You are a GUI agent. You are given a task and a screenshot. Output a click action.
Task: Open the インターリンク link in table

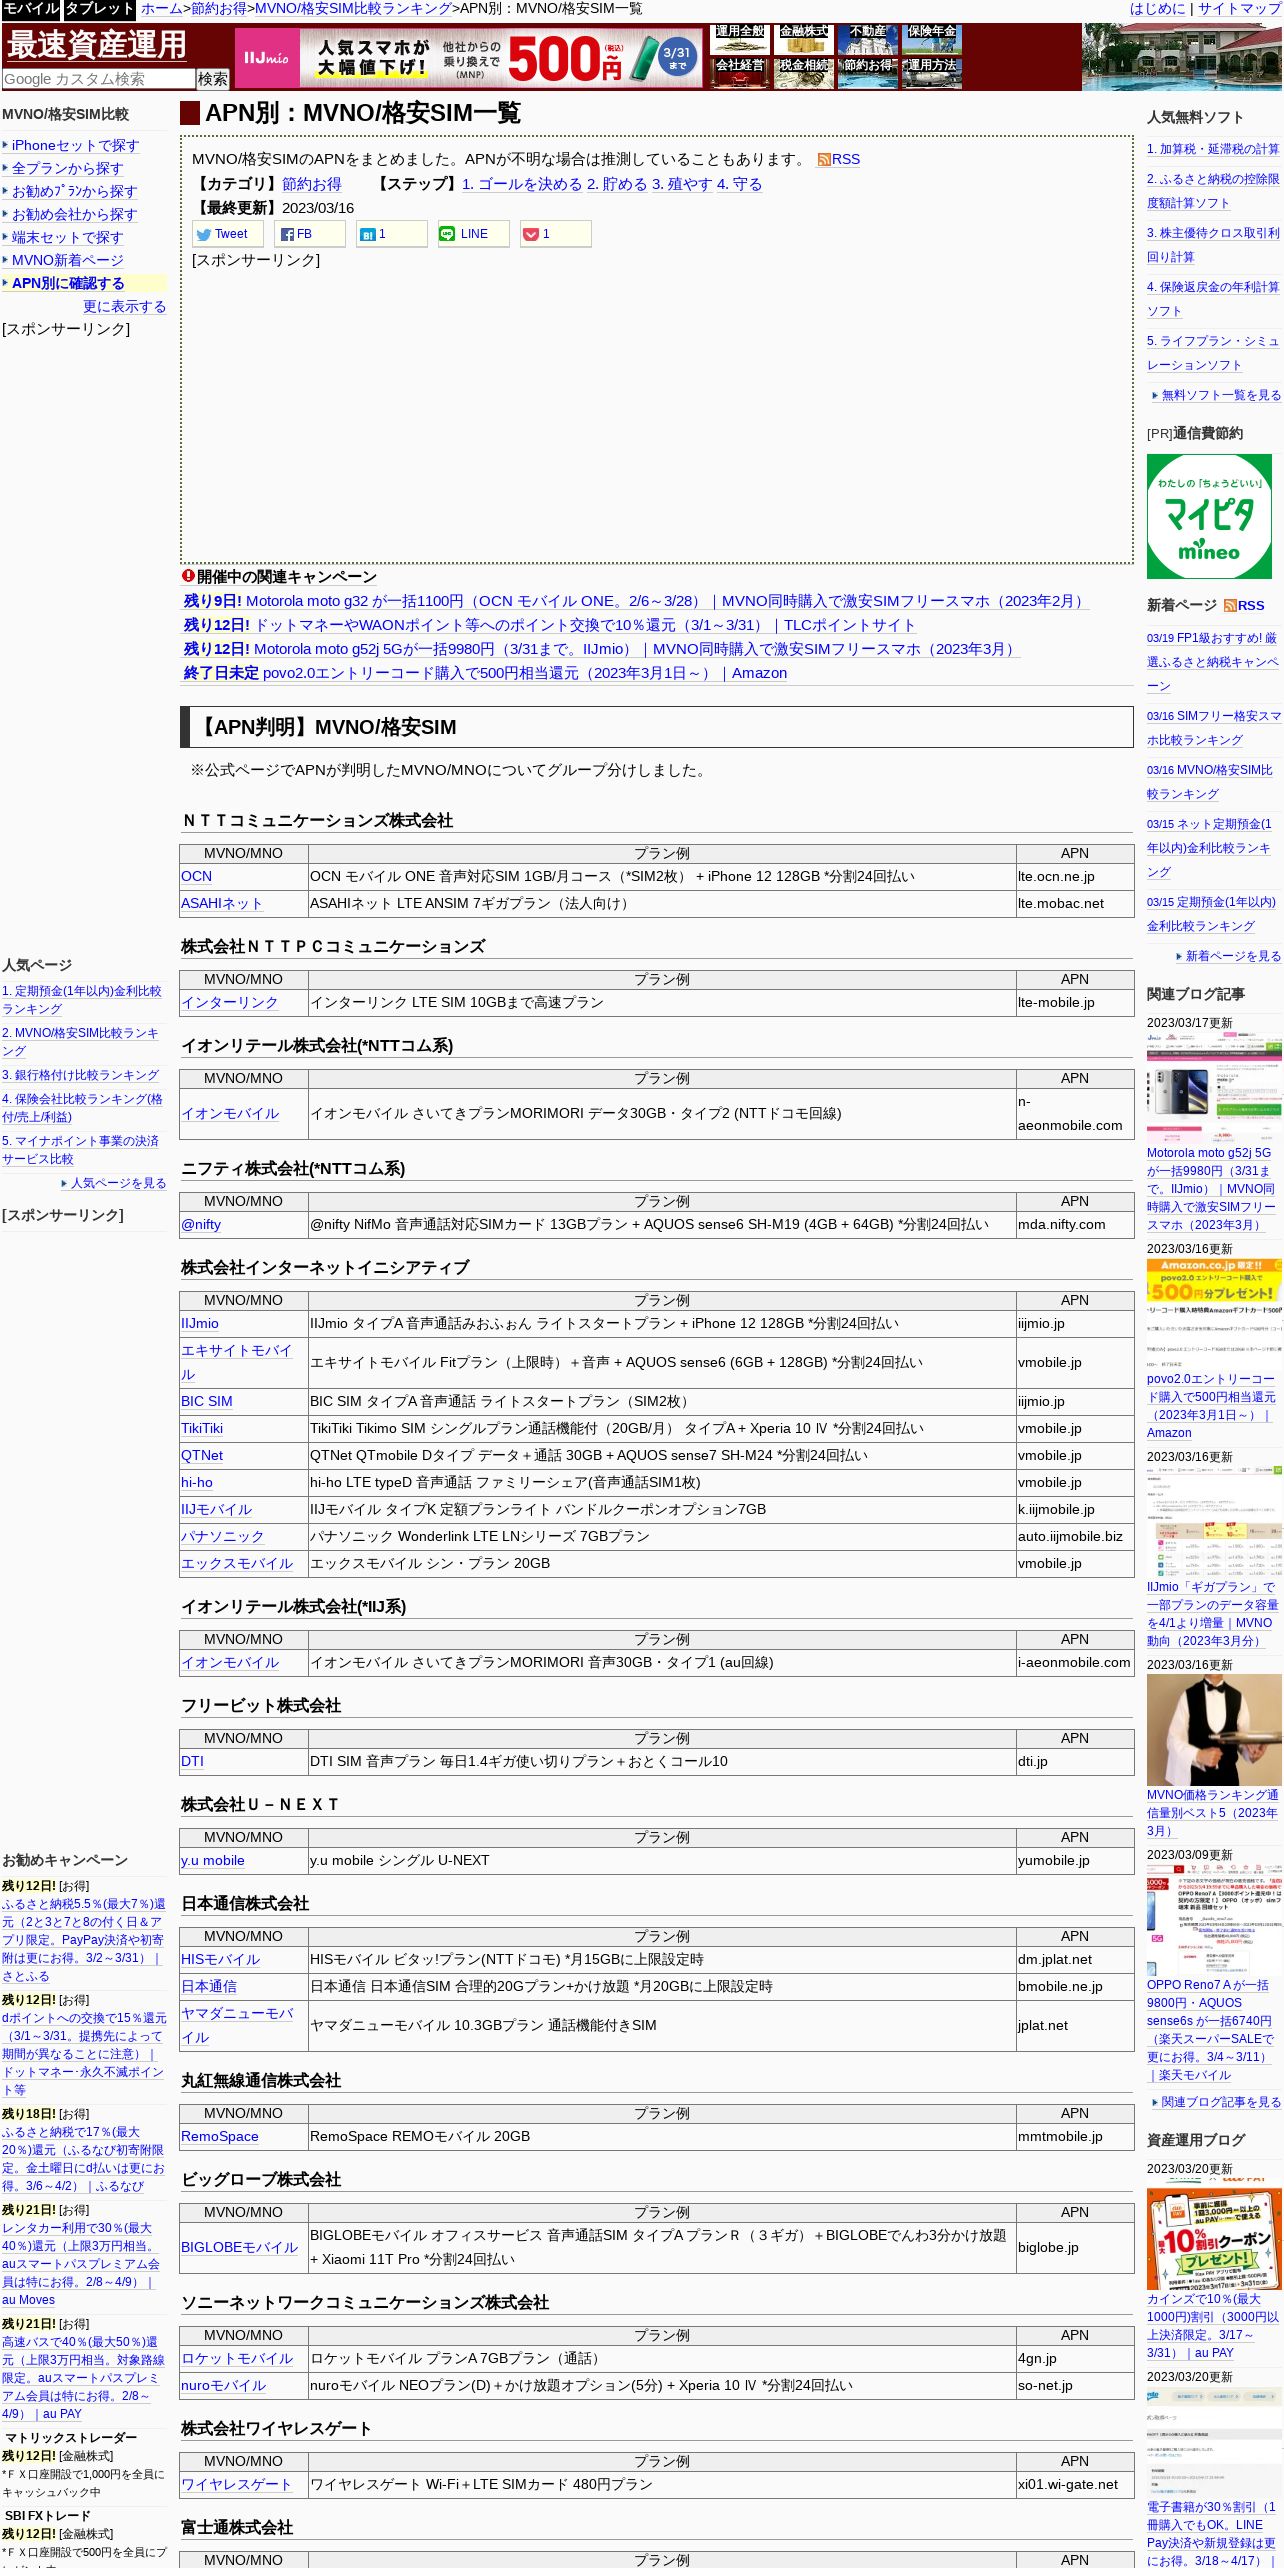click(x=229, y=1002)
